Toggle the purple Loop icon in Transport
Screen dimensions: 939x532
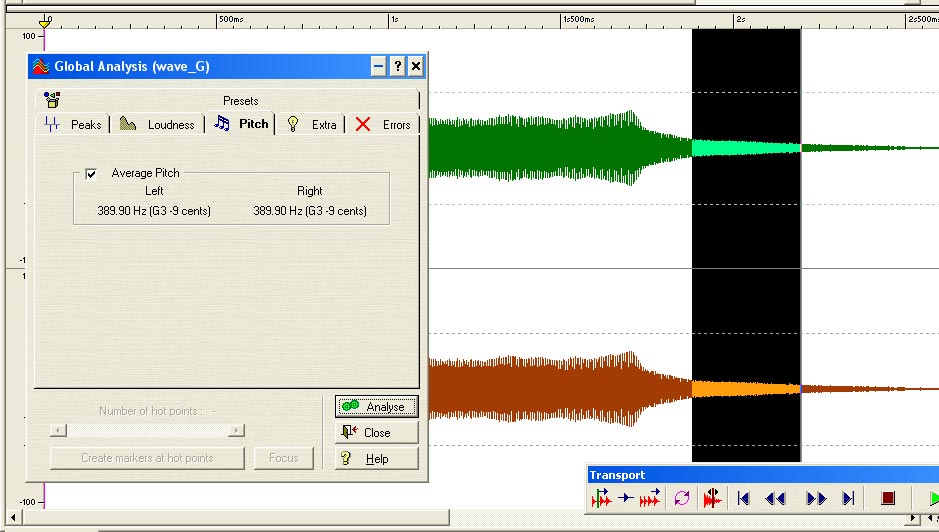(x=682, y=498)
